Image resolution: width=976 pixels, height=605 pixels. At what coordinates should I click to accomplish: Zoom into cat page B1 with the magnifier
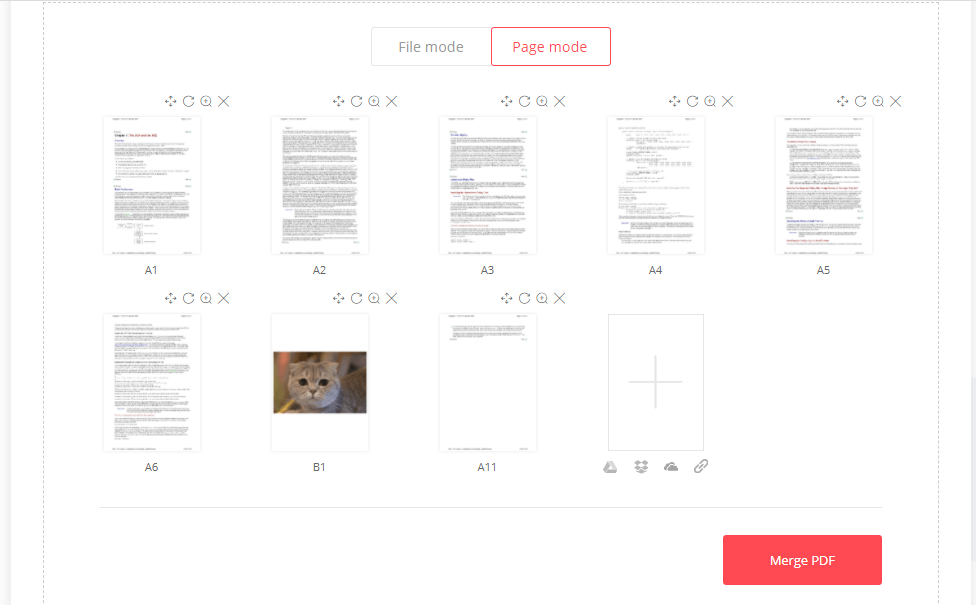(374, 298)
